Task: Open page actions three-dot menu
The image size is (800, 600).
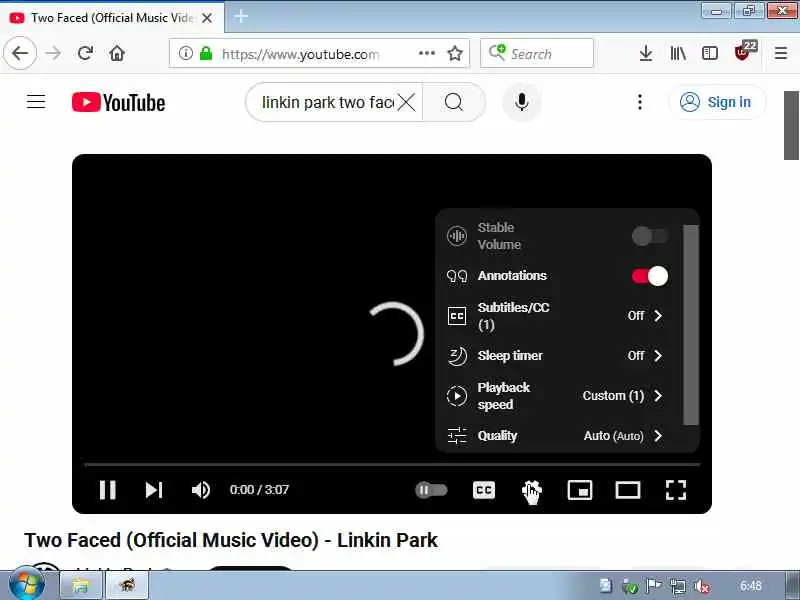Action: pos(427,53)
